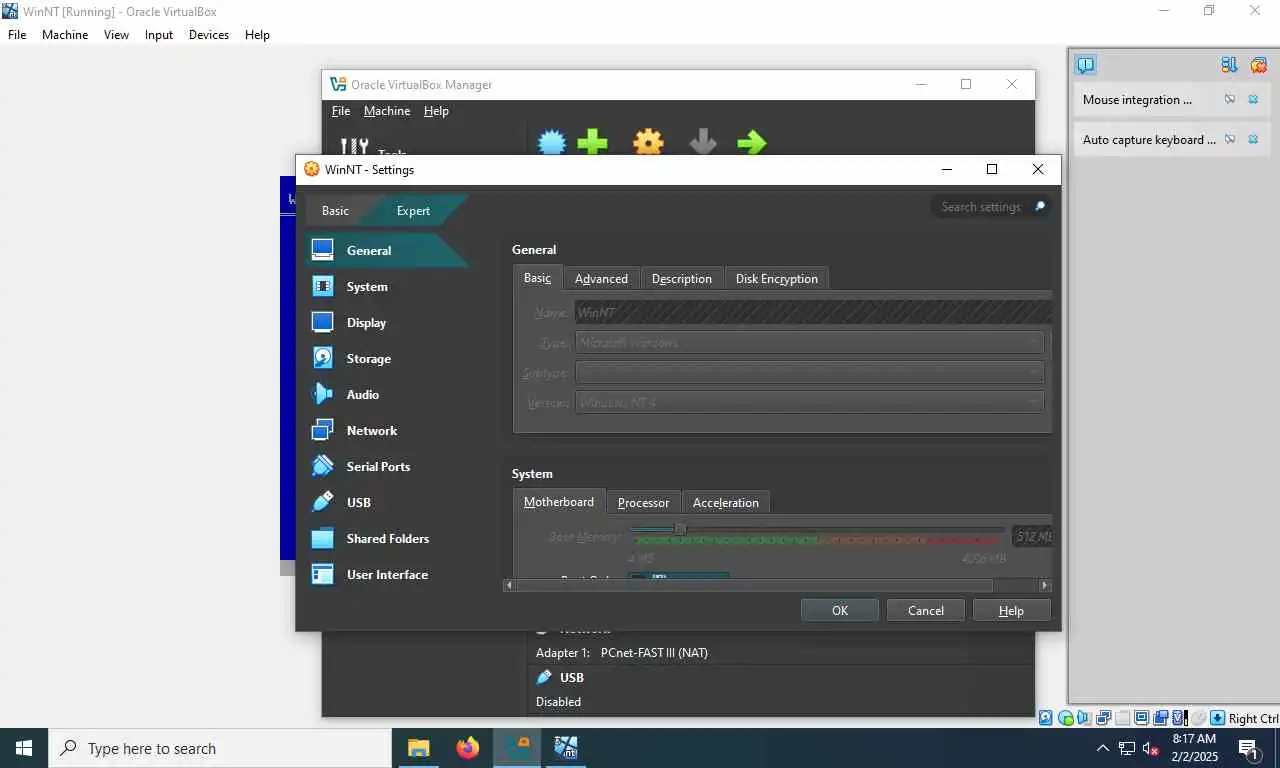Click the audio status bar indicator icon
The height and width of the screenshot is (768, 1280).
point(1084,718)
